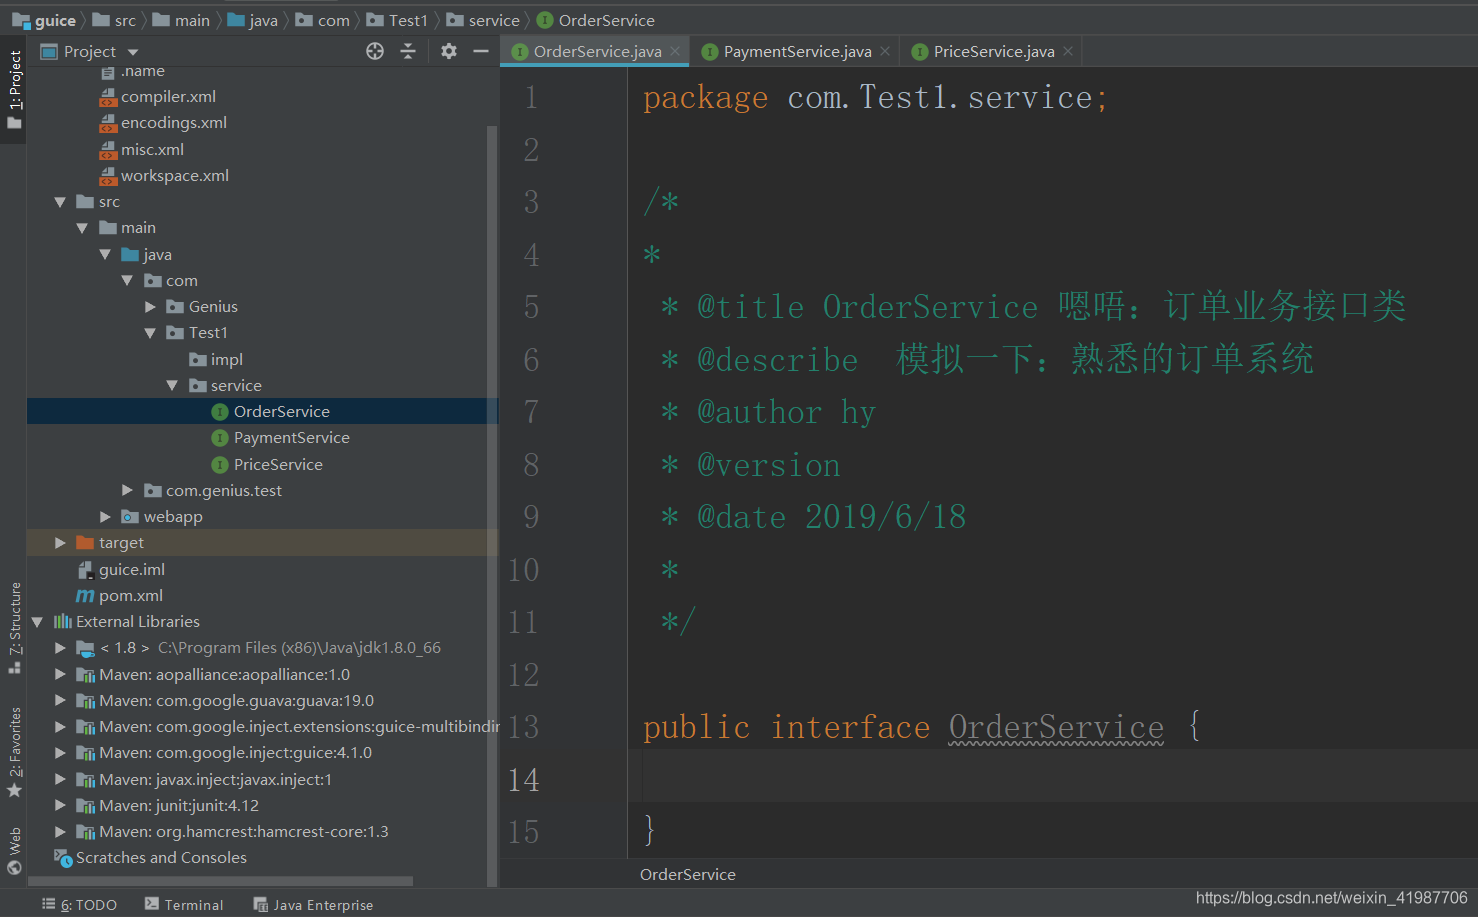Select misc.xml file icon

pos(108,150)
